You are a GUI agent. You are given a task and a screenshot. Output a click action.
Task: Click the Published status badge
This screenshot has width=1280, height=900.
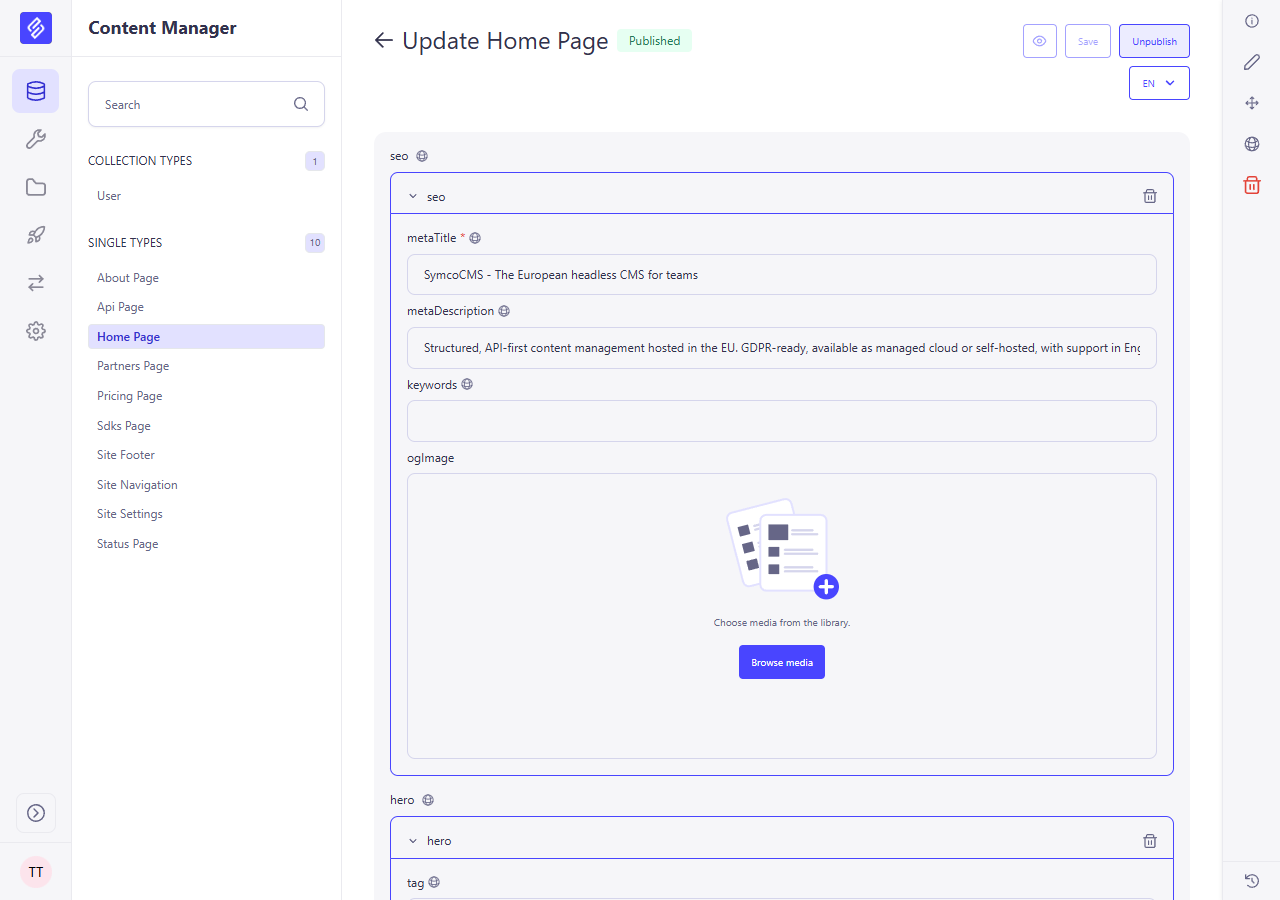tap(654, 41)
